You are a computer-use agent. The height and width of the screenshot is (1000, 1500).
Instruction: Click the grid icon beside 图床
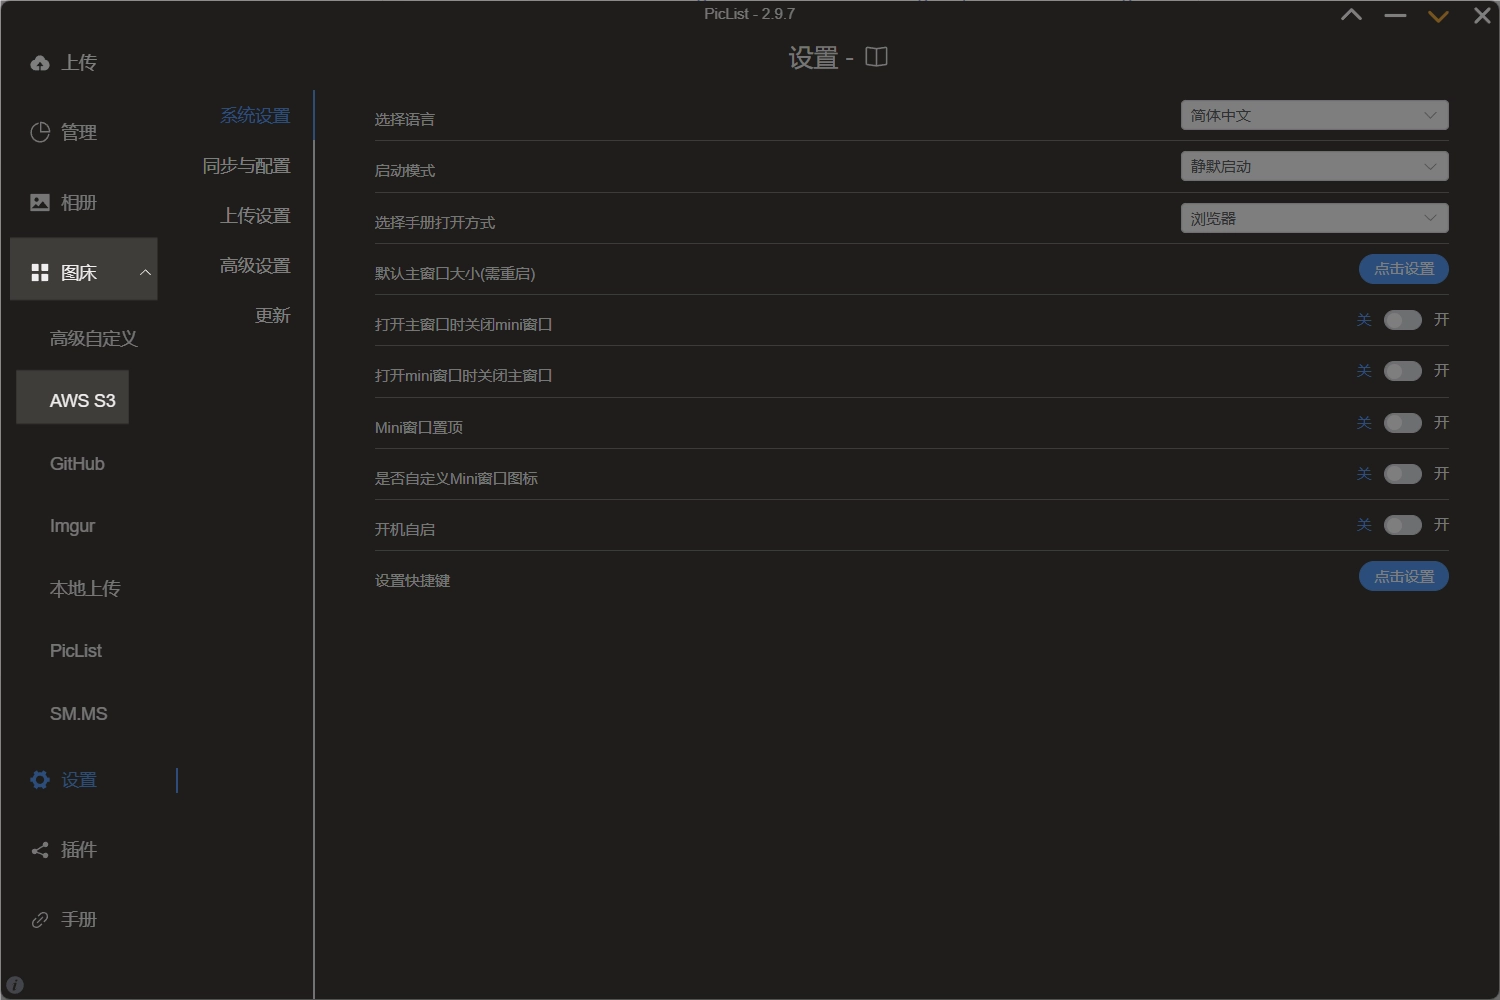[40, 272]
